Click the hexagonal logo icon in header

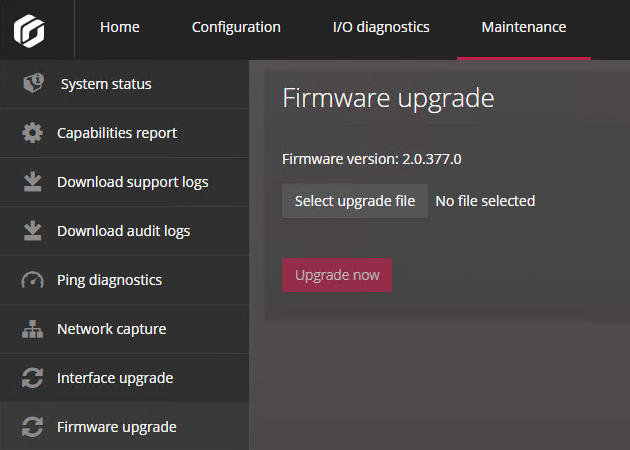pos(29,31)
